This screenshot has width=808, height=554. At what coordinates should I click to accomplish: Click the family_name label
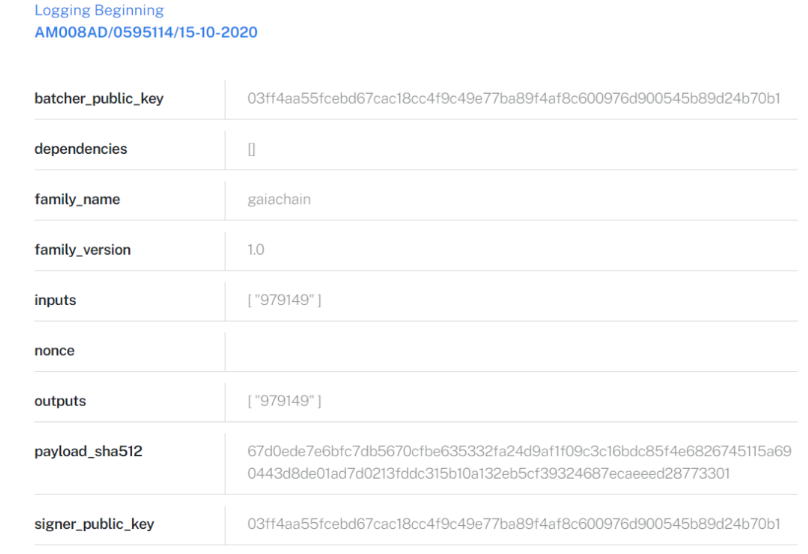coord(77,199)
